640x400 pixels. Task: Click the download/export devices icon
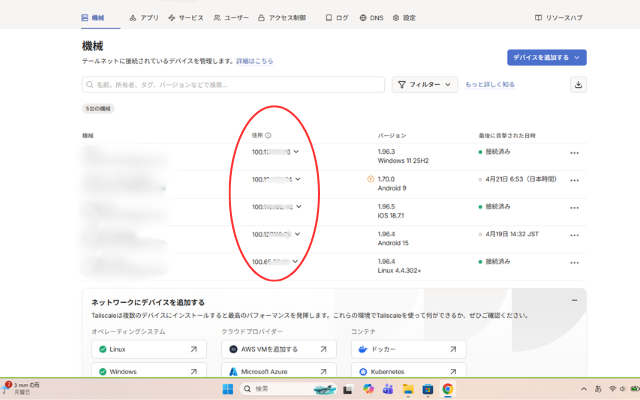(x=578, y=85)
